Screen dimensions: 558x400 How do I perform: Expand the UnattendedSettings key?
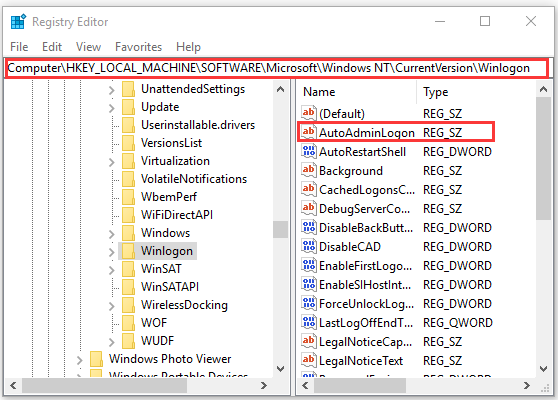pos(112,90)
